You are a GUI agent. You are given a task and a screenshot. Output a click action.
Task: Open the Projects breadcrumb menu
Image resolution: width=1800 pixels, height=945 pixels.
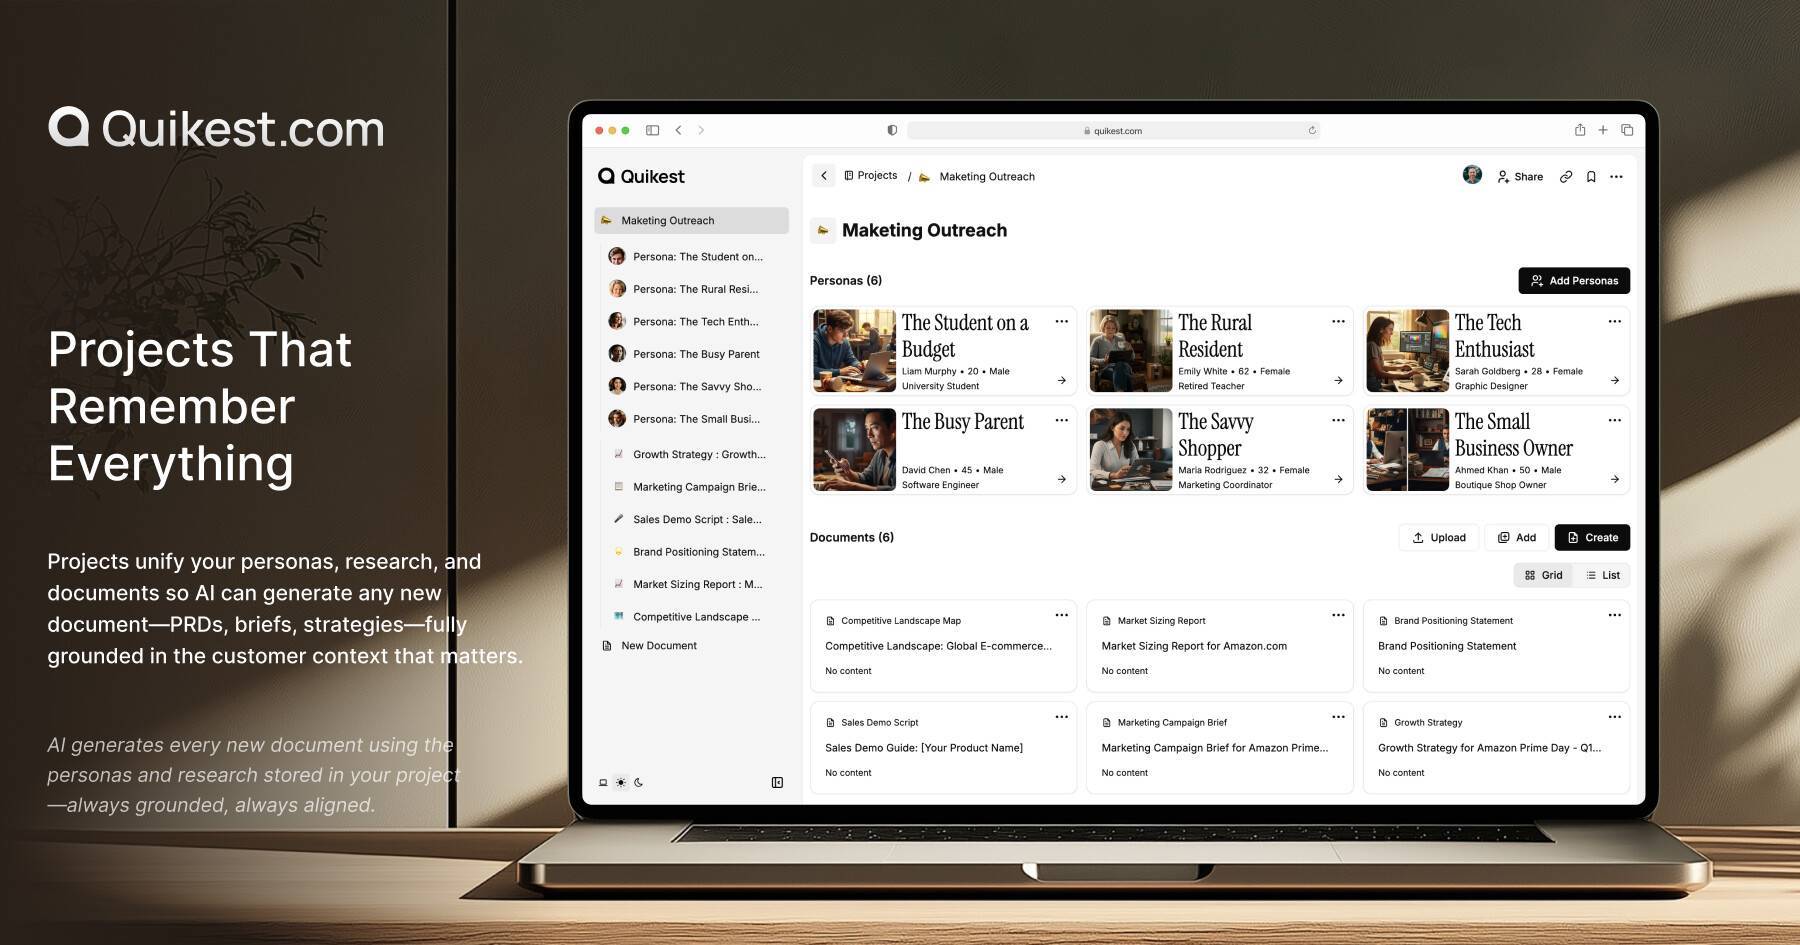[x=870, y=175]
